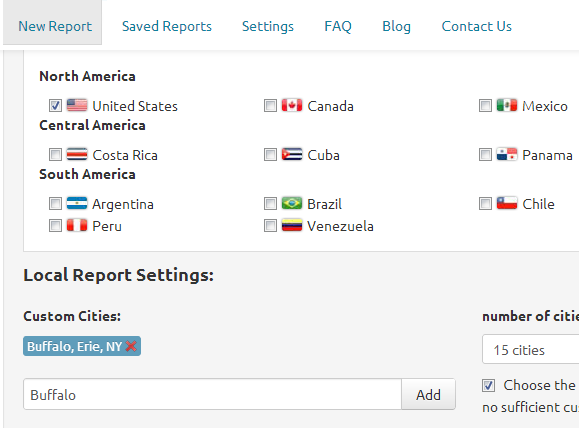Click the Add city button

(x=428, y=394)
